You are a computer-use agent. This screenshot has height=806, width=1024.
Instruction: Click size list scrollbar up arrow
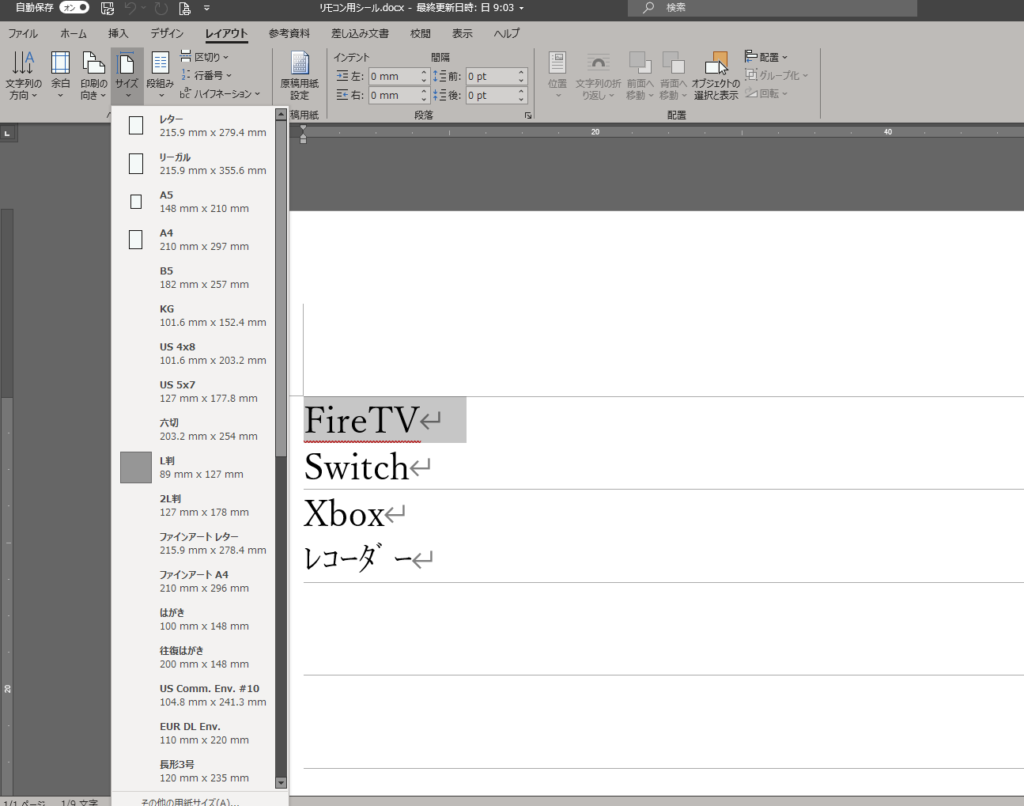[281, 114]
